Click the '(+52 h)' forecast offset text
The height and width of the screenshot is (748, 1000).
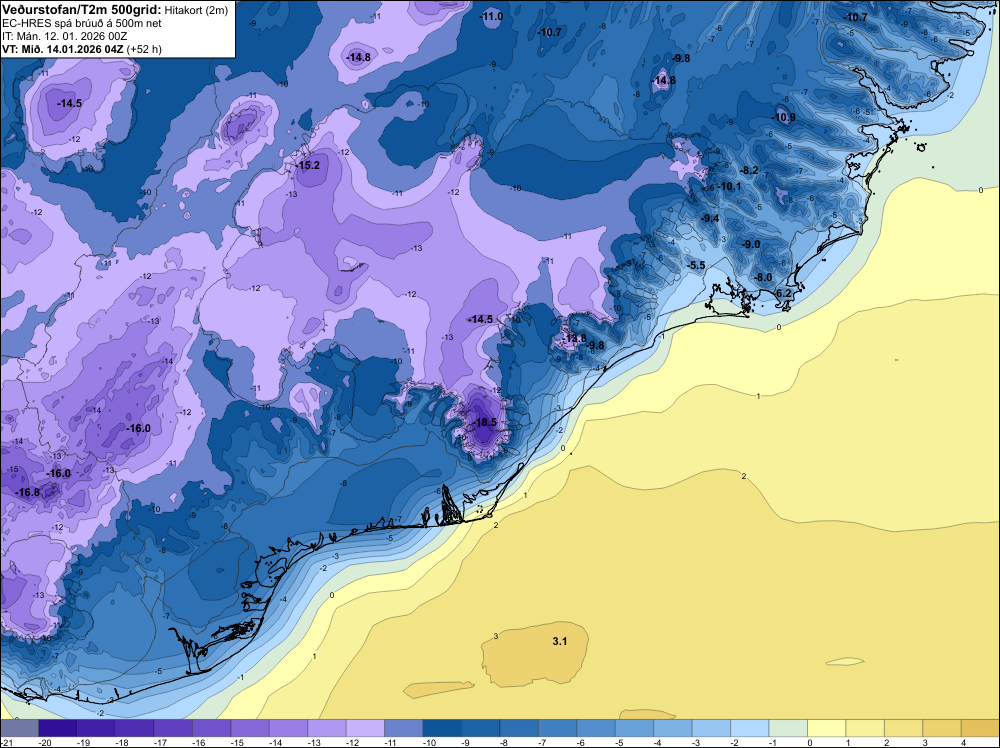tap(144, 49)
